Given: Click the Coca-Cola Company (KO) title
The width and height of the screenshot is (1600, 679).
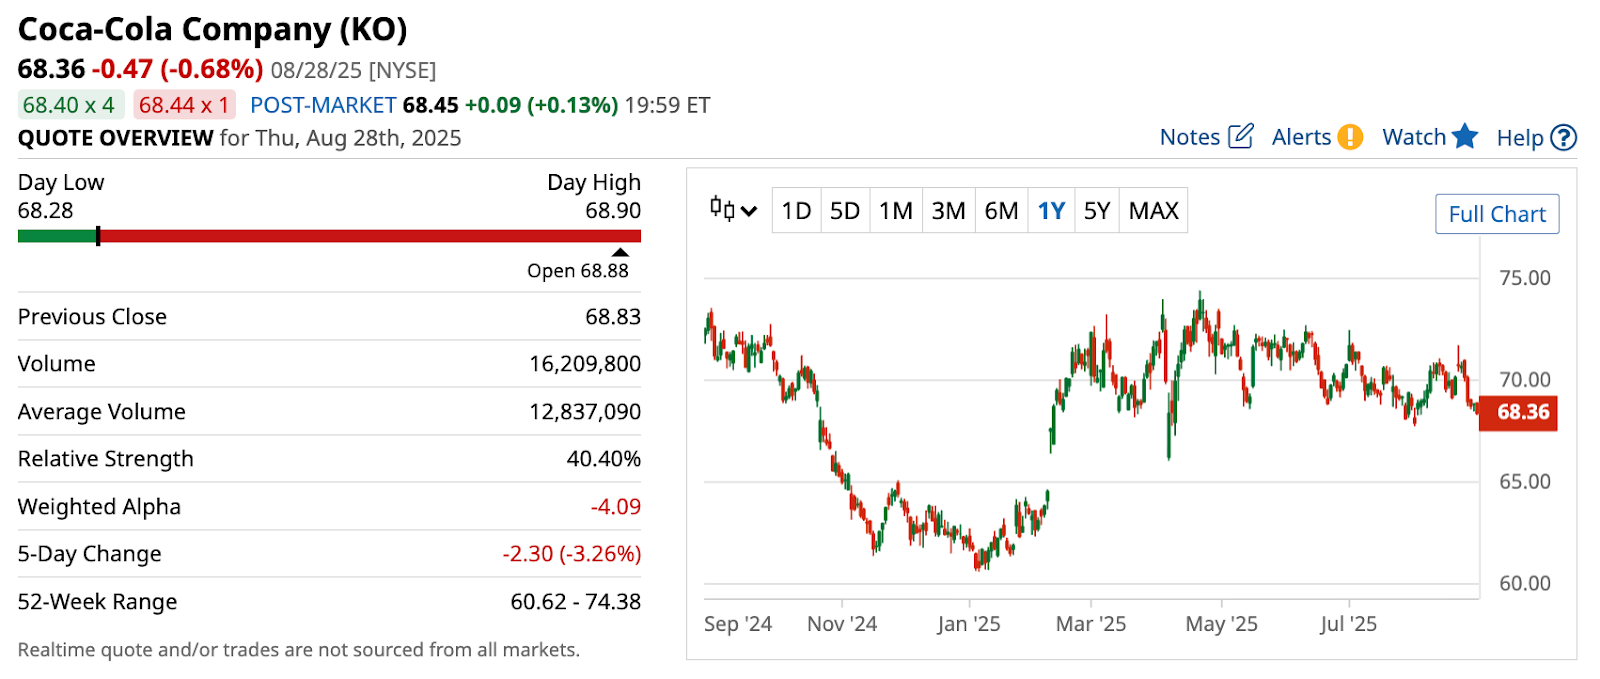Looking at the screenshot, I should [x=212, y=29].
